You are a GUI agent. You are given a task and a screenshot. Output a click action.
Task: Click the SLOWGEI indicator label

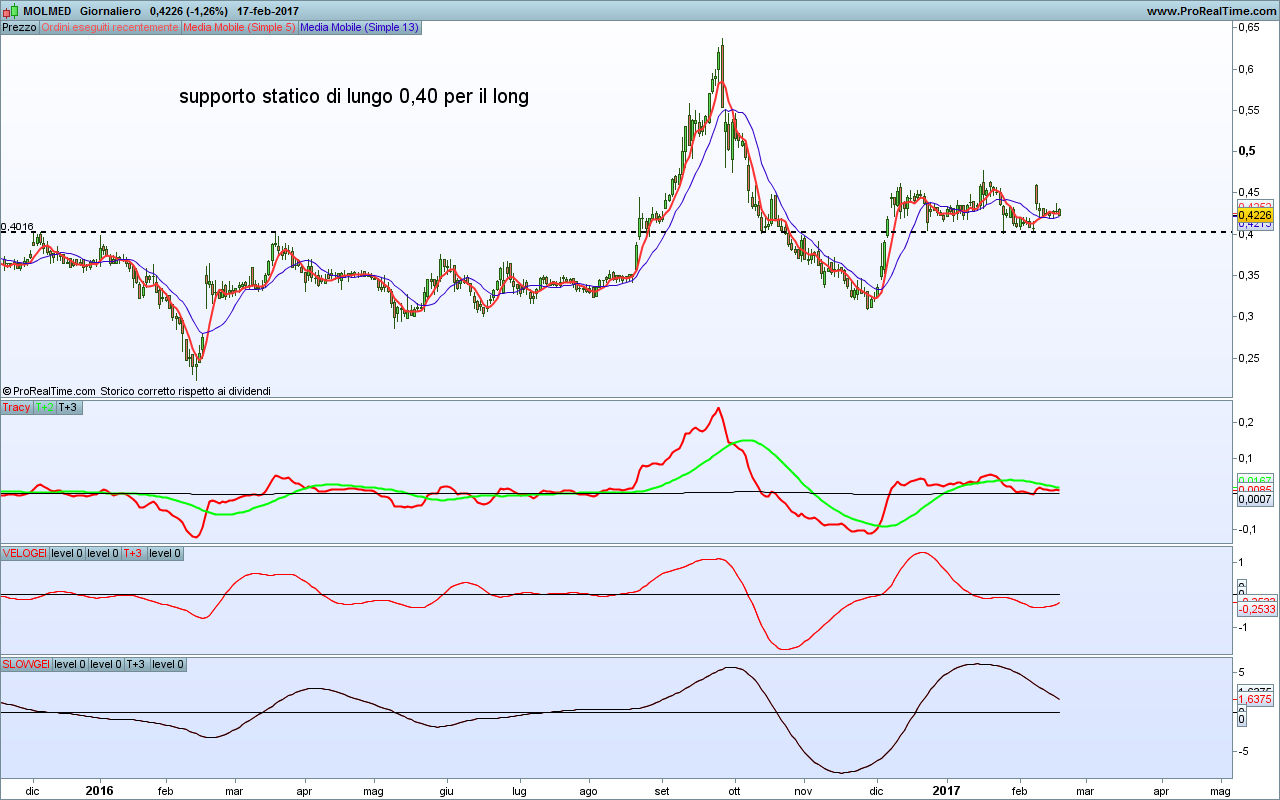tap(26, 664)
